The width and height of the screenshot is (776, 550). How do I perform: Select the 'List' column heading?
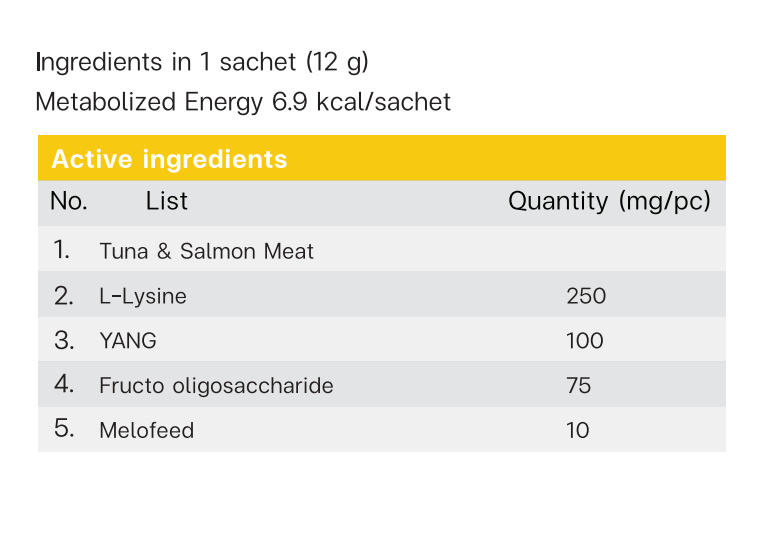tap(166, 201)
